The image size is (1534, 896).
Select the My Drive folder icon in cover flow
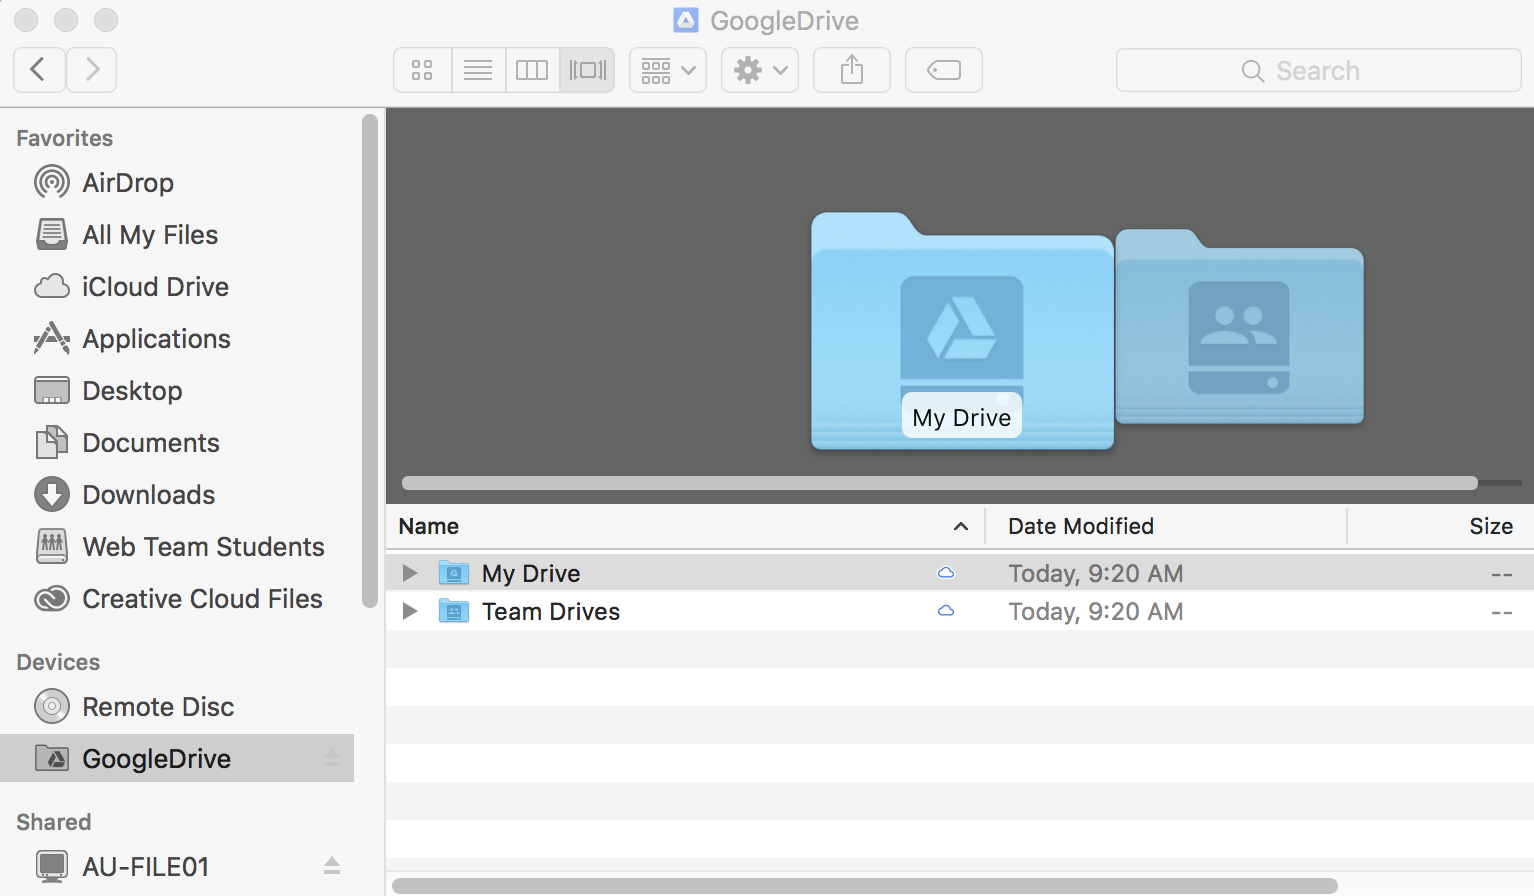pos(960,330)
